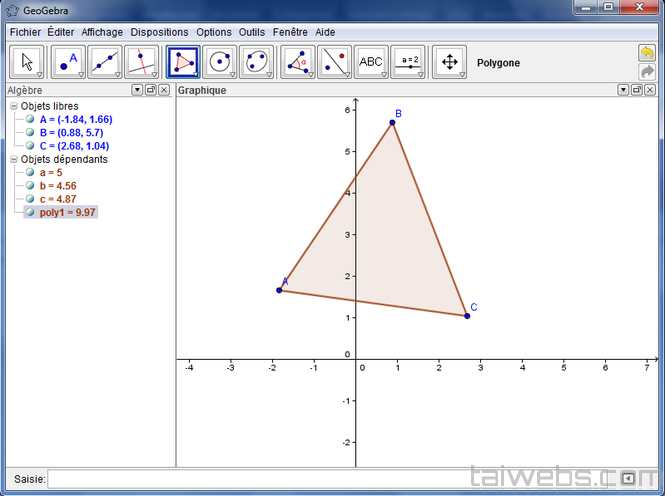Open the Outils menu
The width and height of the screenshot is (665, 496).
coord(252,32)
